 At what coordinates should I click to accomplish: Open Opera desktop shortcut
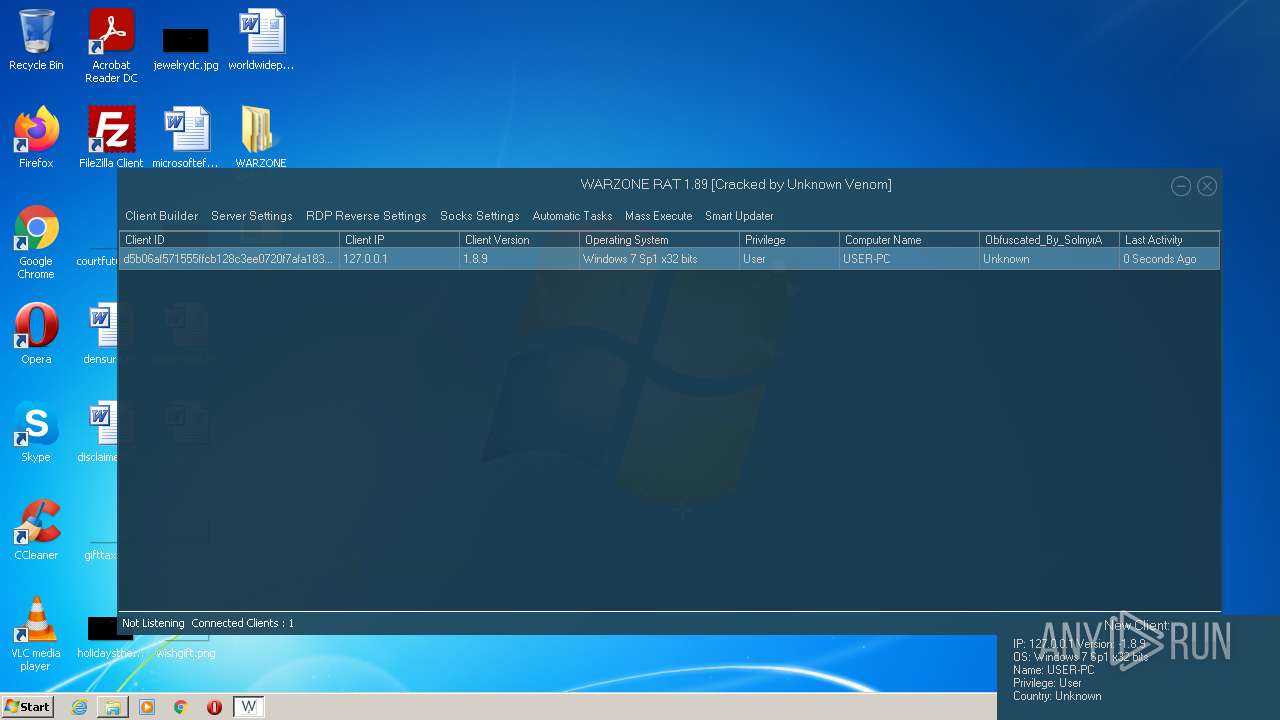pos(36,334)
